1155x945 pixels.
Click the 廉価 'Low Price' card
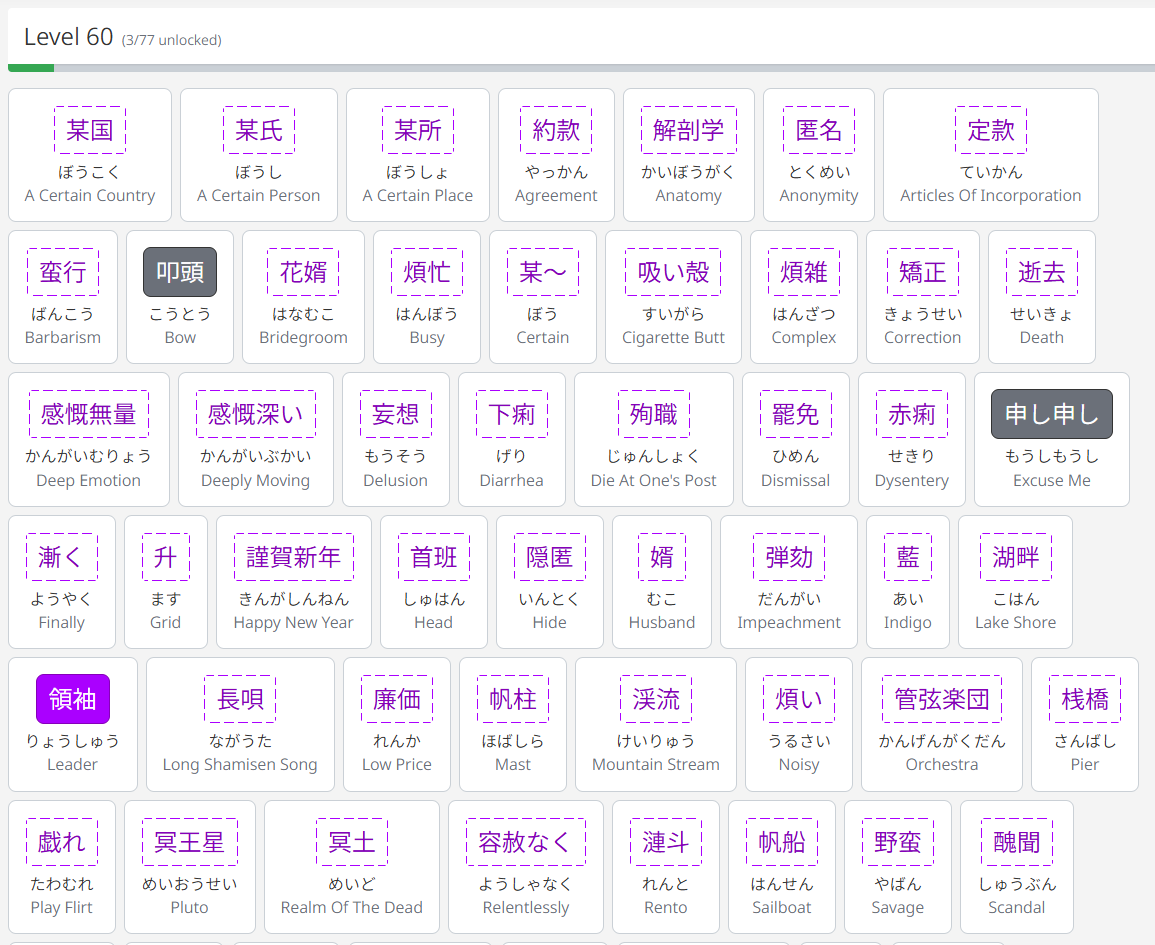397,724
